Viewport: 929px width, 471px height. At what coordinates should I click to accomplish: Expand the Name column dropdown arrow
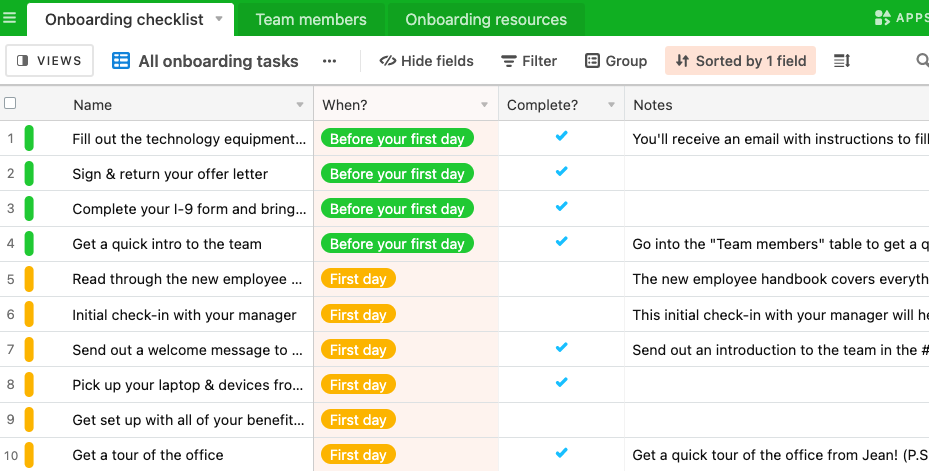coord(300,105)
